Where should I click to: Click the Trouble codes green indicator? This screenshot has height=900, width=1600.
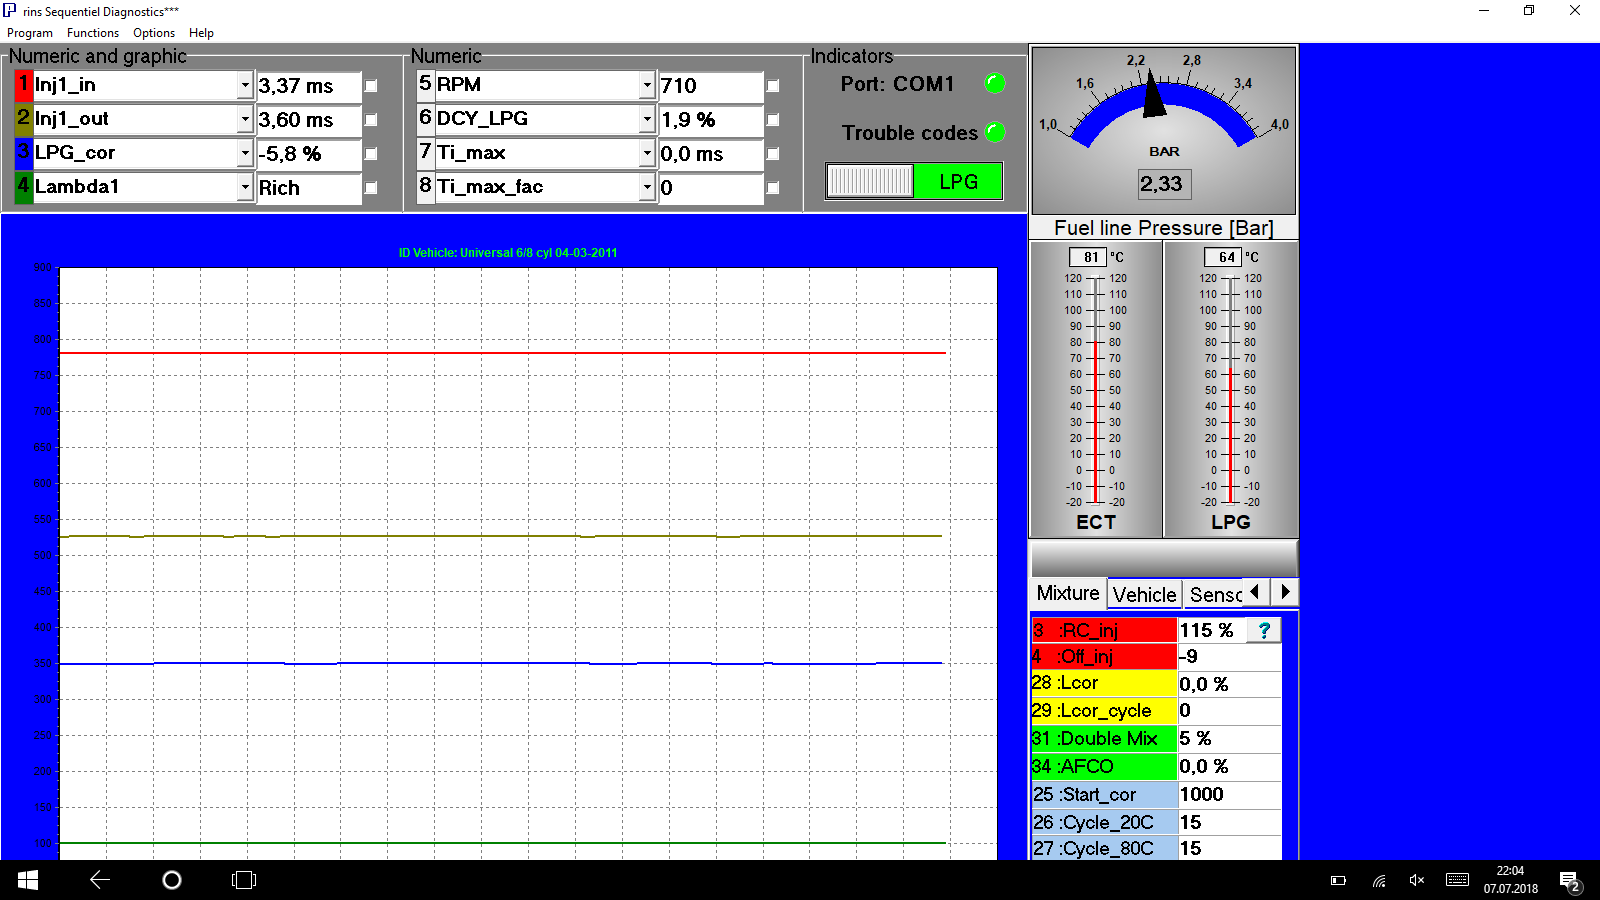point(995,132)
